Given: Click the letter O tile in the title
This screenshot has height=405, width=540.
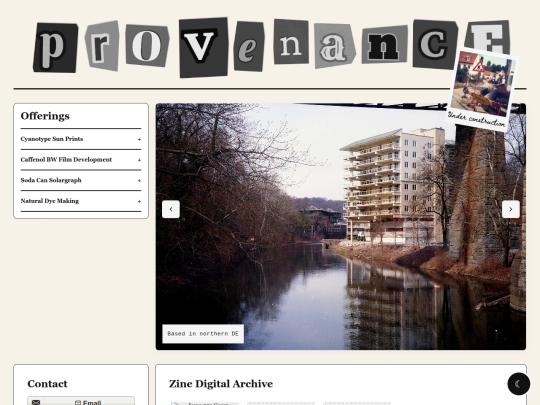Looking at the screenshot, I should pyautogui.click(x=147, y=45).
